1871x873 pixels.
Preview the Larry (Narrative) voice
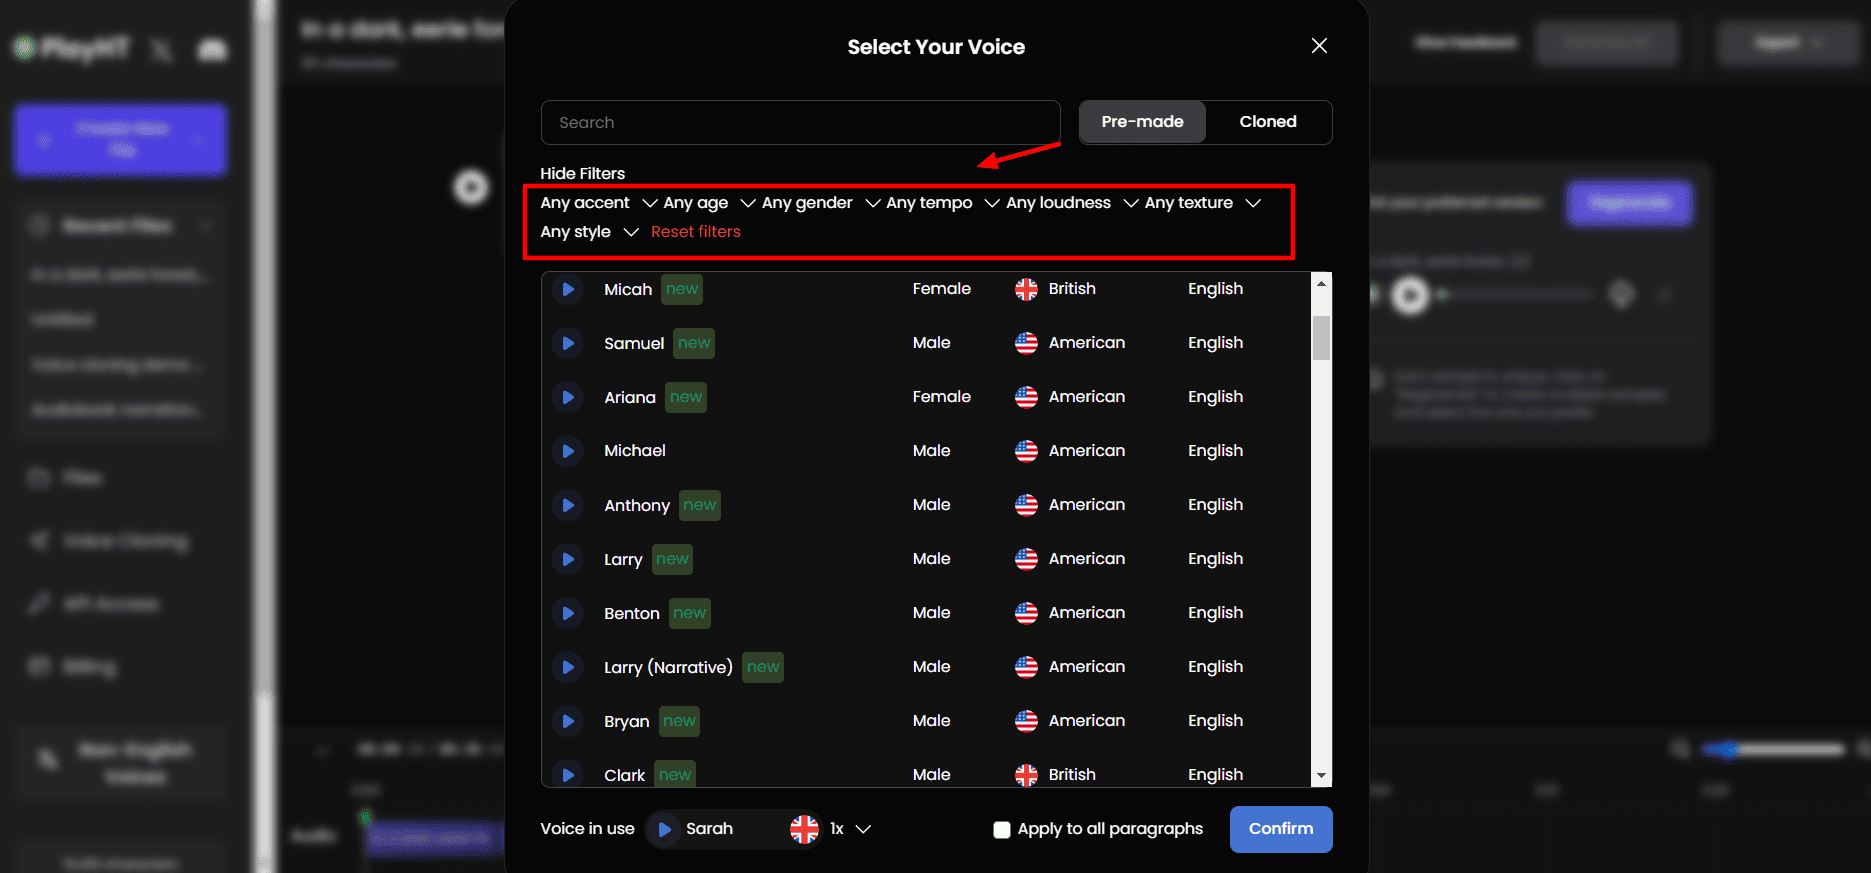[x=567, y=667]
